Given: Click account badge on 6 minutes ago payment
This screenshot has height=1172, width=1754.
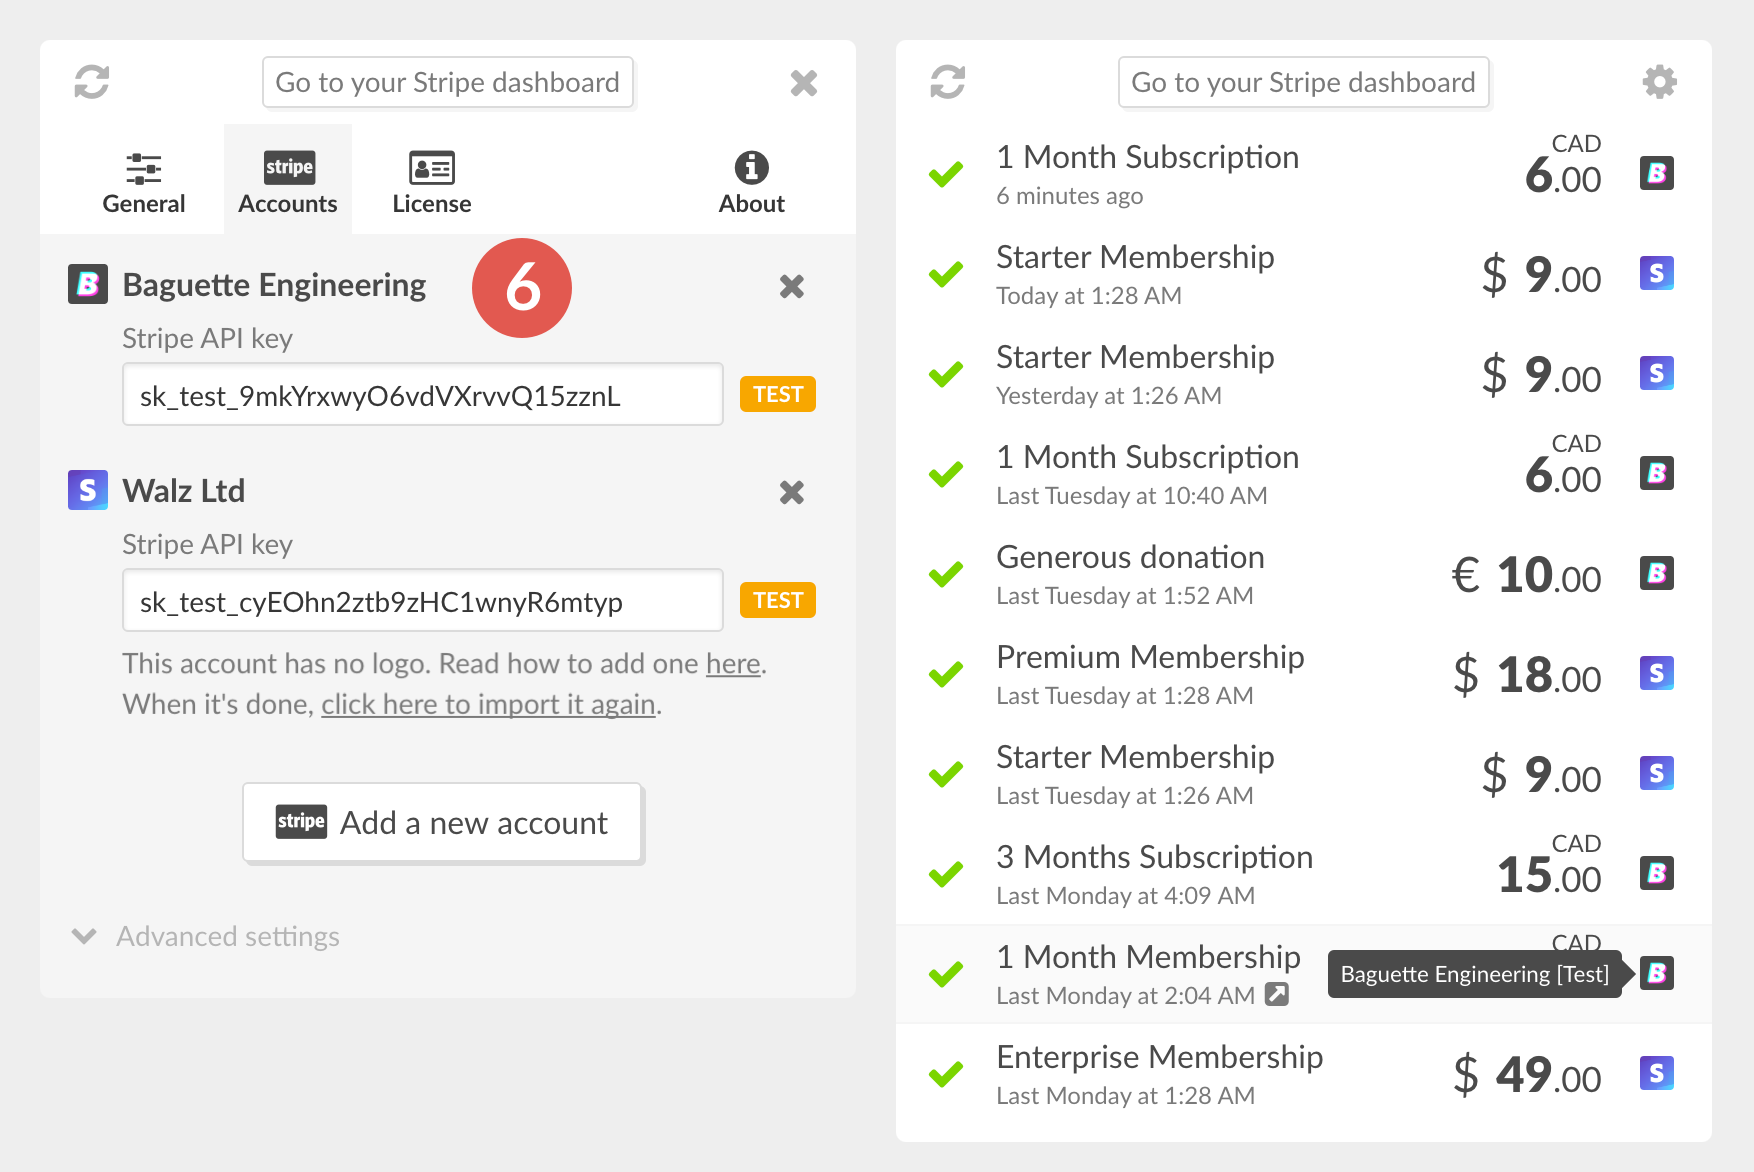Looking at the screenshot, I should coord(1657,173).
